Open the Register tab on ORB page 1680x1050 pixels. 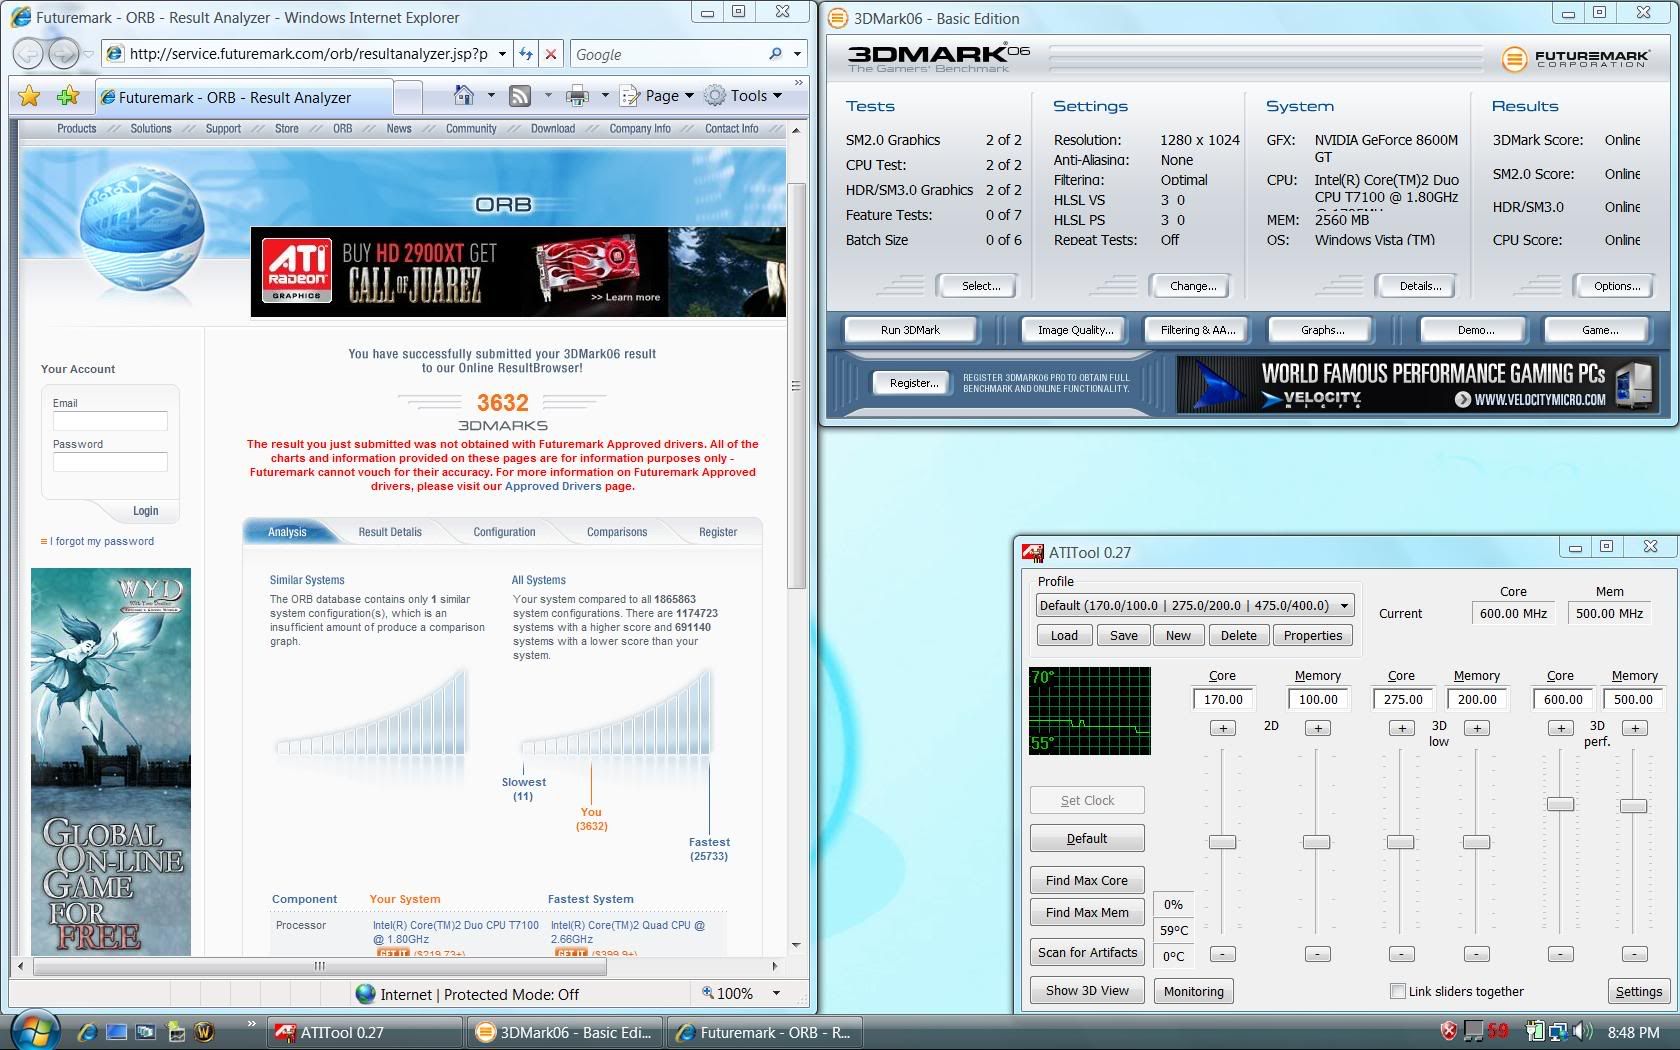click(x=718, y=532)
